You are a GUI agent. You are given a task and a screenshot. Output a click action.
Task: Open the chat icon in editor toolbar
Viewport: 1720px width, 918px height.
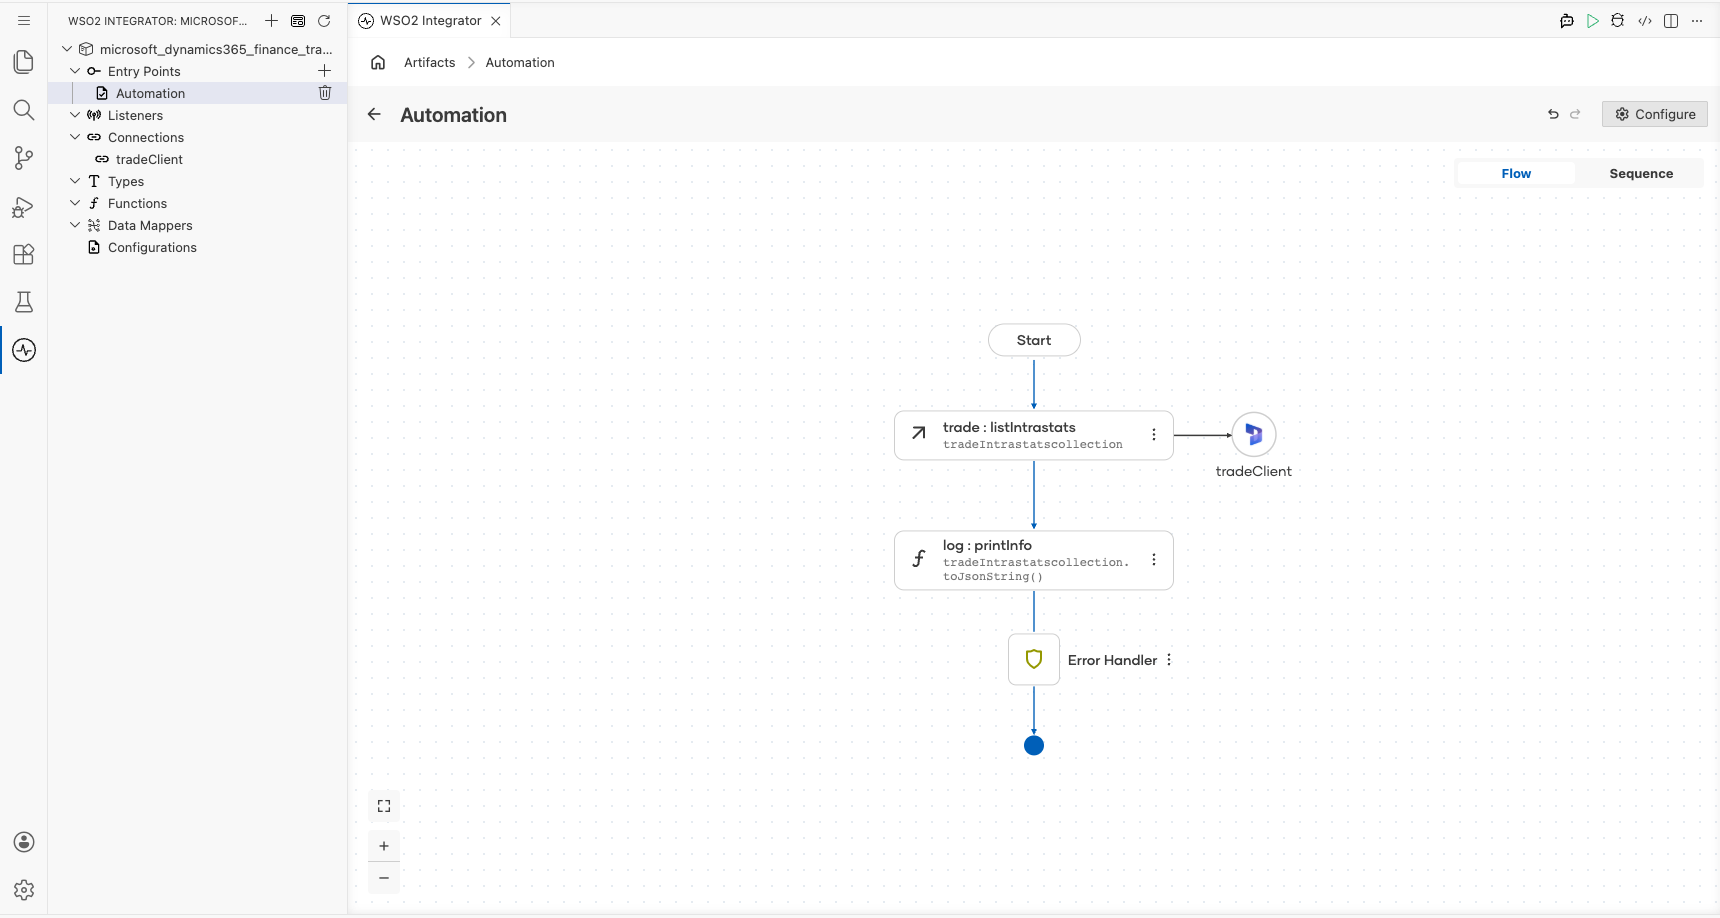tap(1567, 21)
